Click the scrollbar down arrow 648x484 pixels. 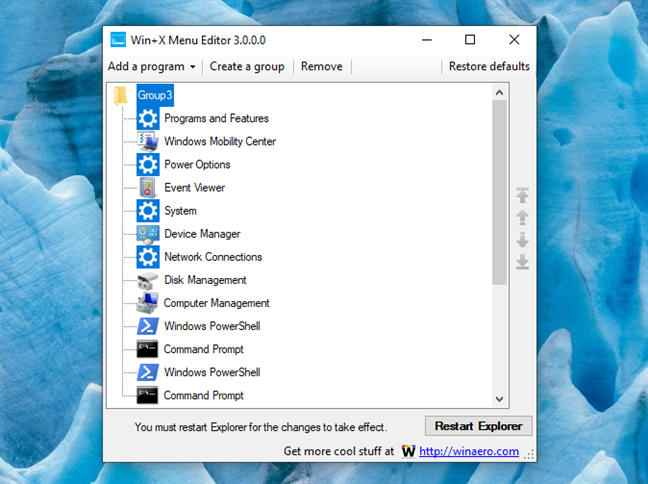click(x=499, y=399)
